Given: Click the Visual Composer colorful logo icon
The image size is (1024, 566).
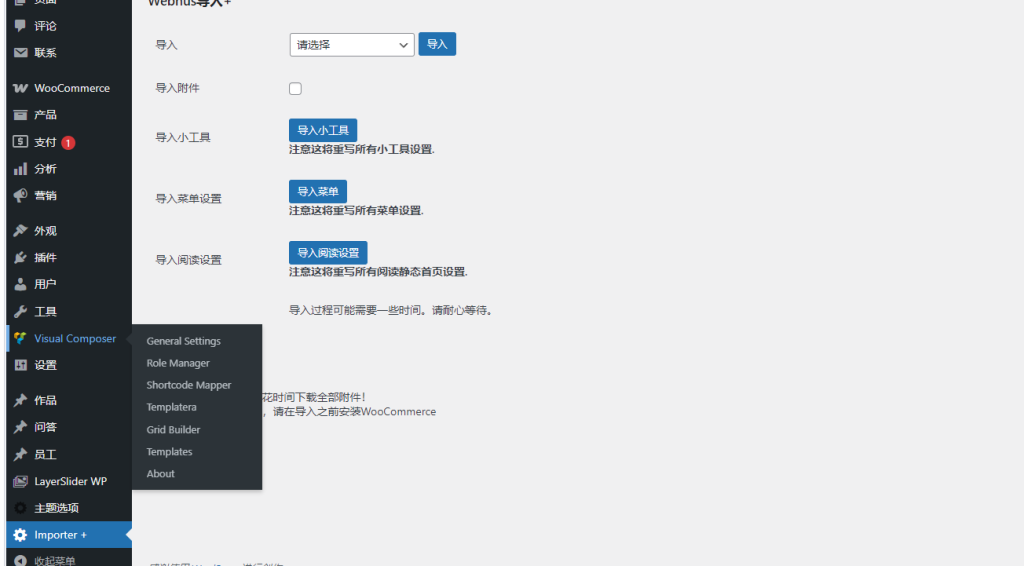Looking at the screenshot, I should click(x=20, y=338).
